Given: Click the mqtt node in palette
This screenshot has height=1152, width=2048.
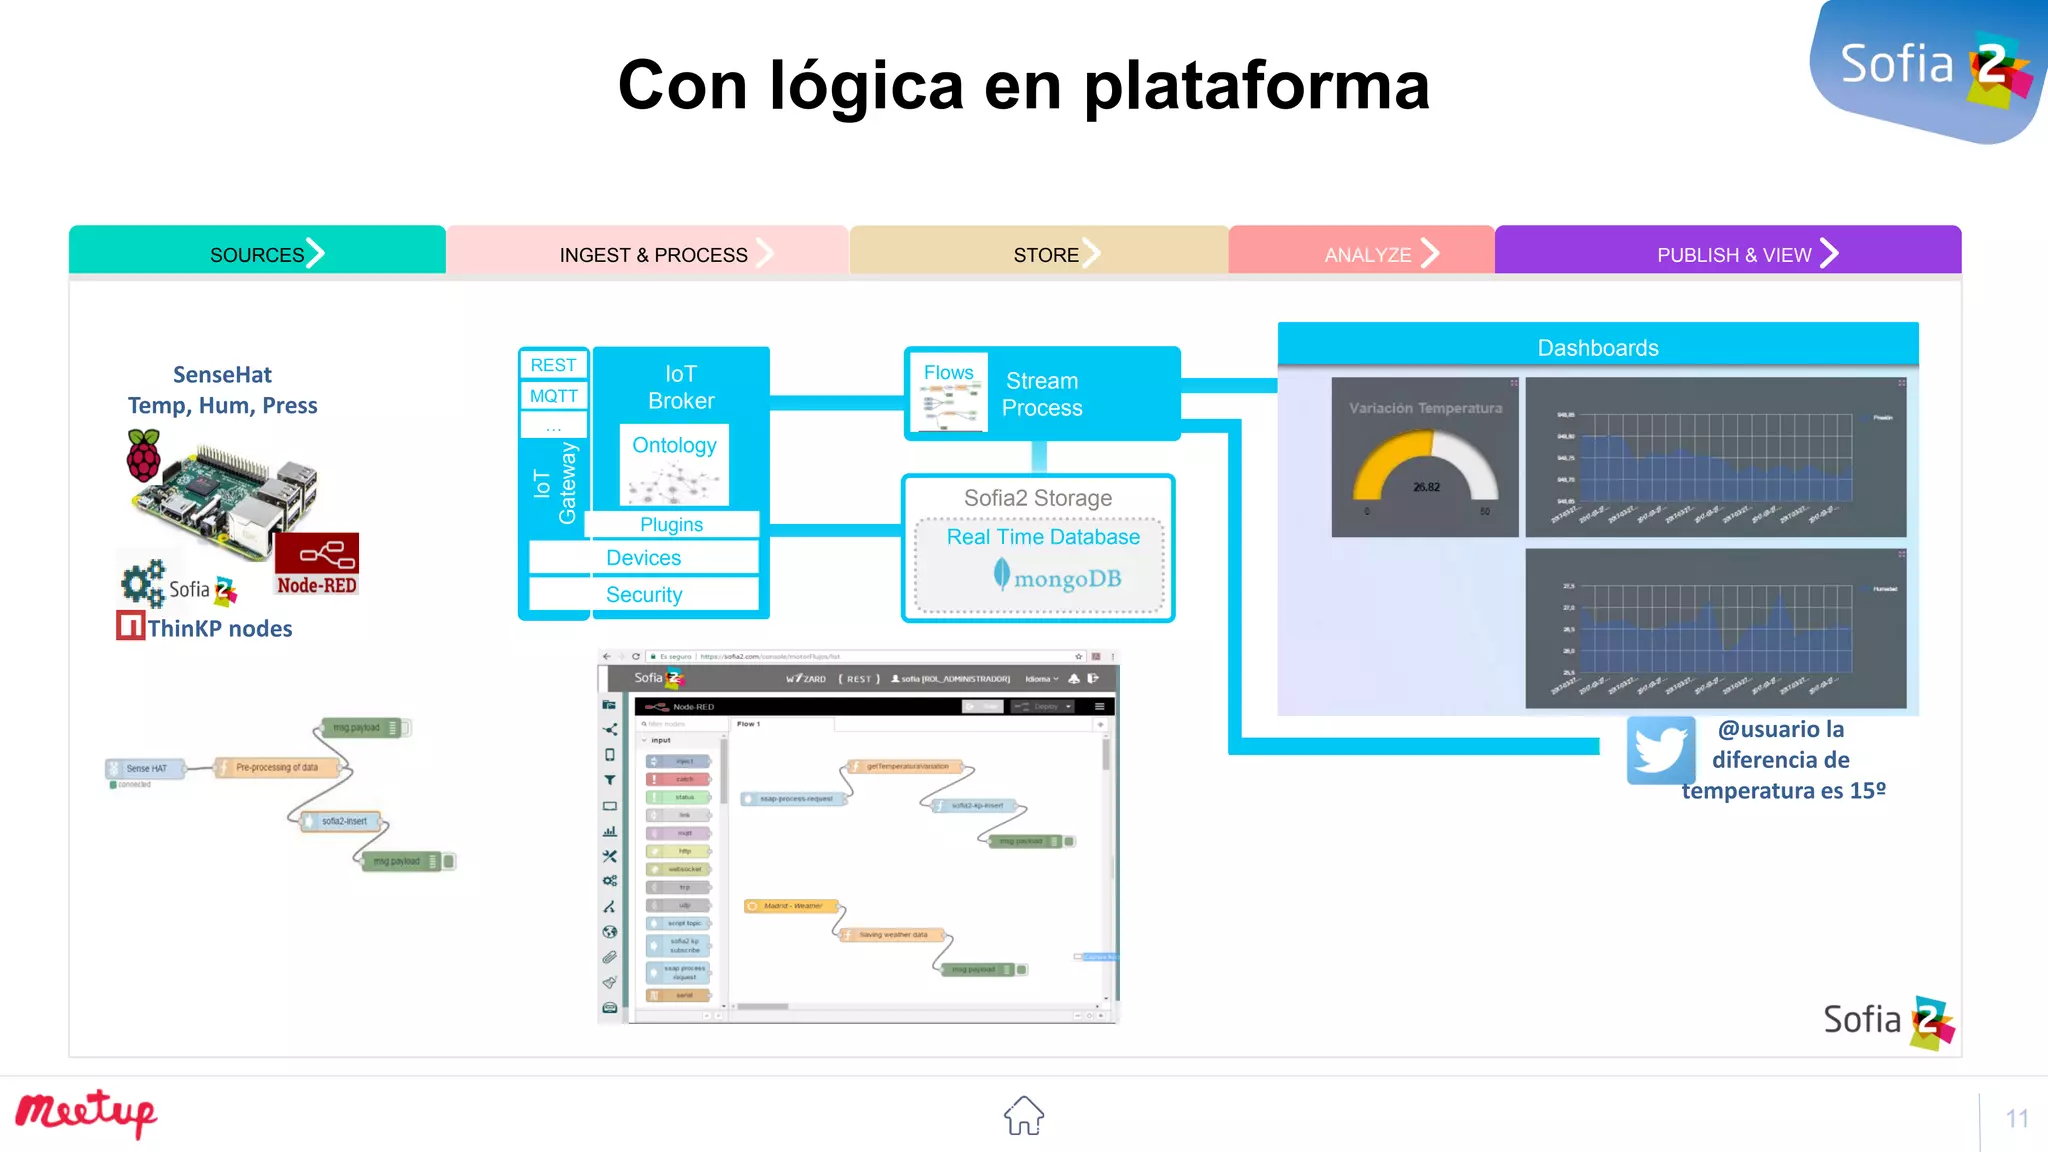Looking at the screenshot, I should click(x=679, y=833).
